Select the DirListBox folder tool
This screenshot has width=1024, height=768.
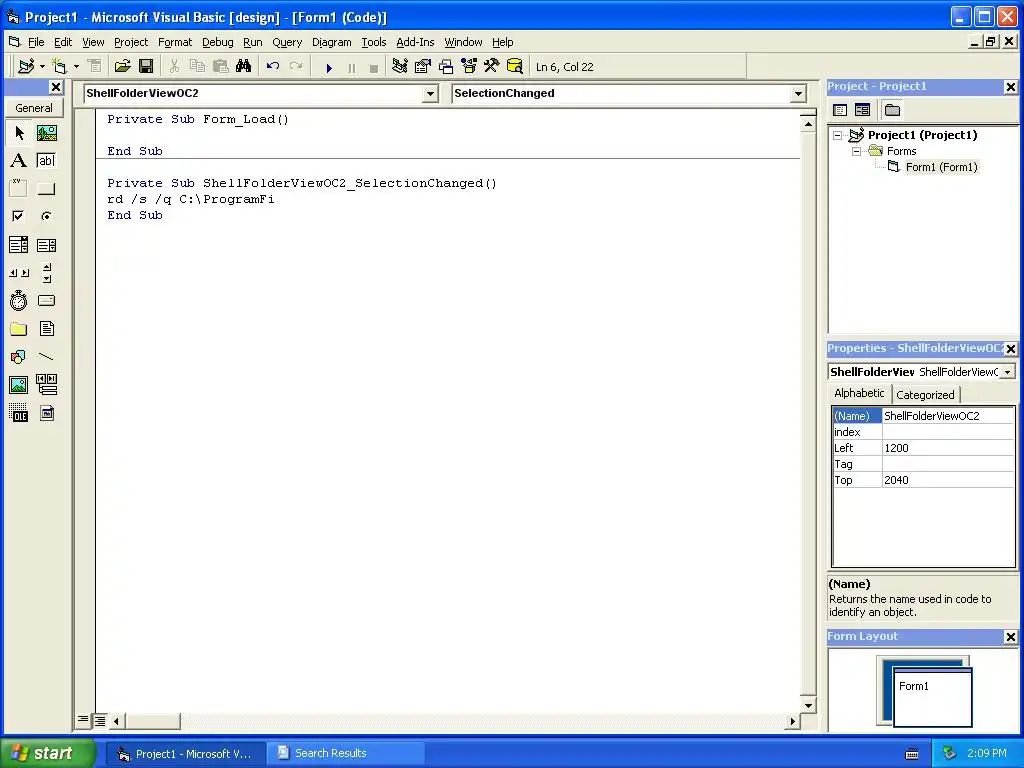19,328
